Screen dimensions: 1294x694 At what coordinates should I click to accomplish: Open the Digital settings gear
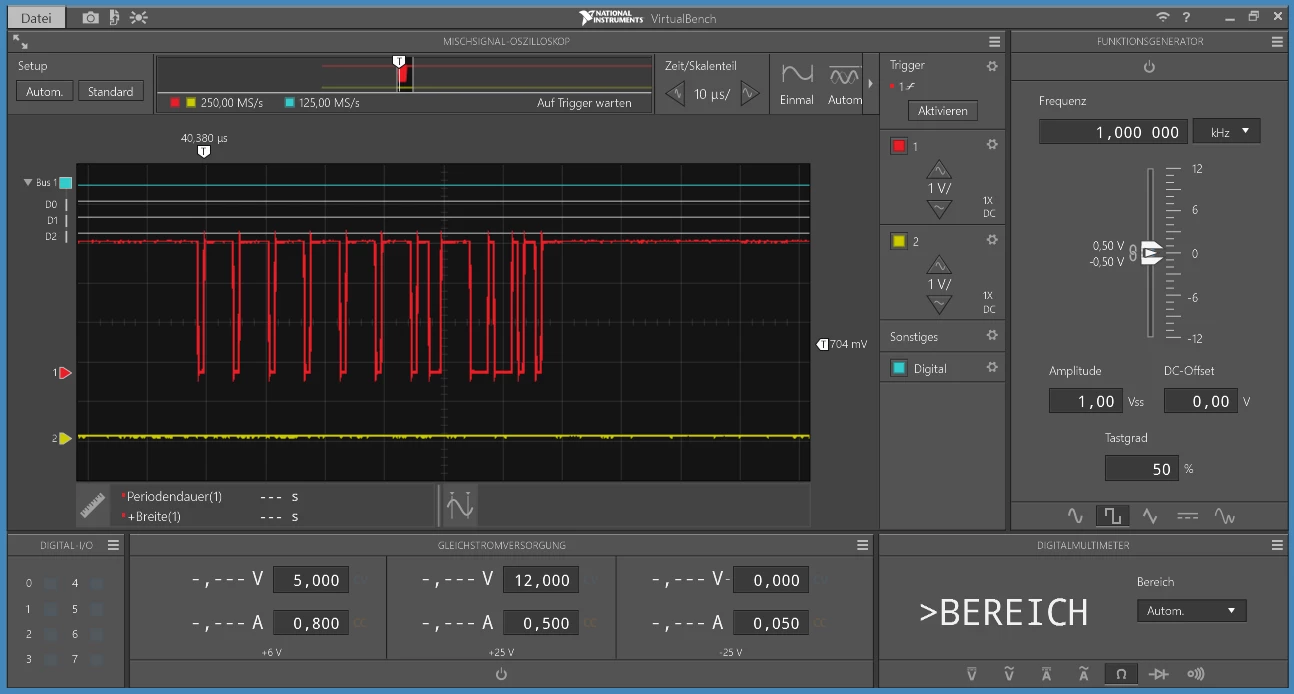[x=992, y=367]
